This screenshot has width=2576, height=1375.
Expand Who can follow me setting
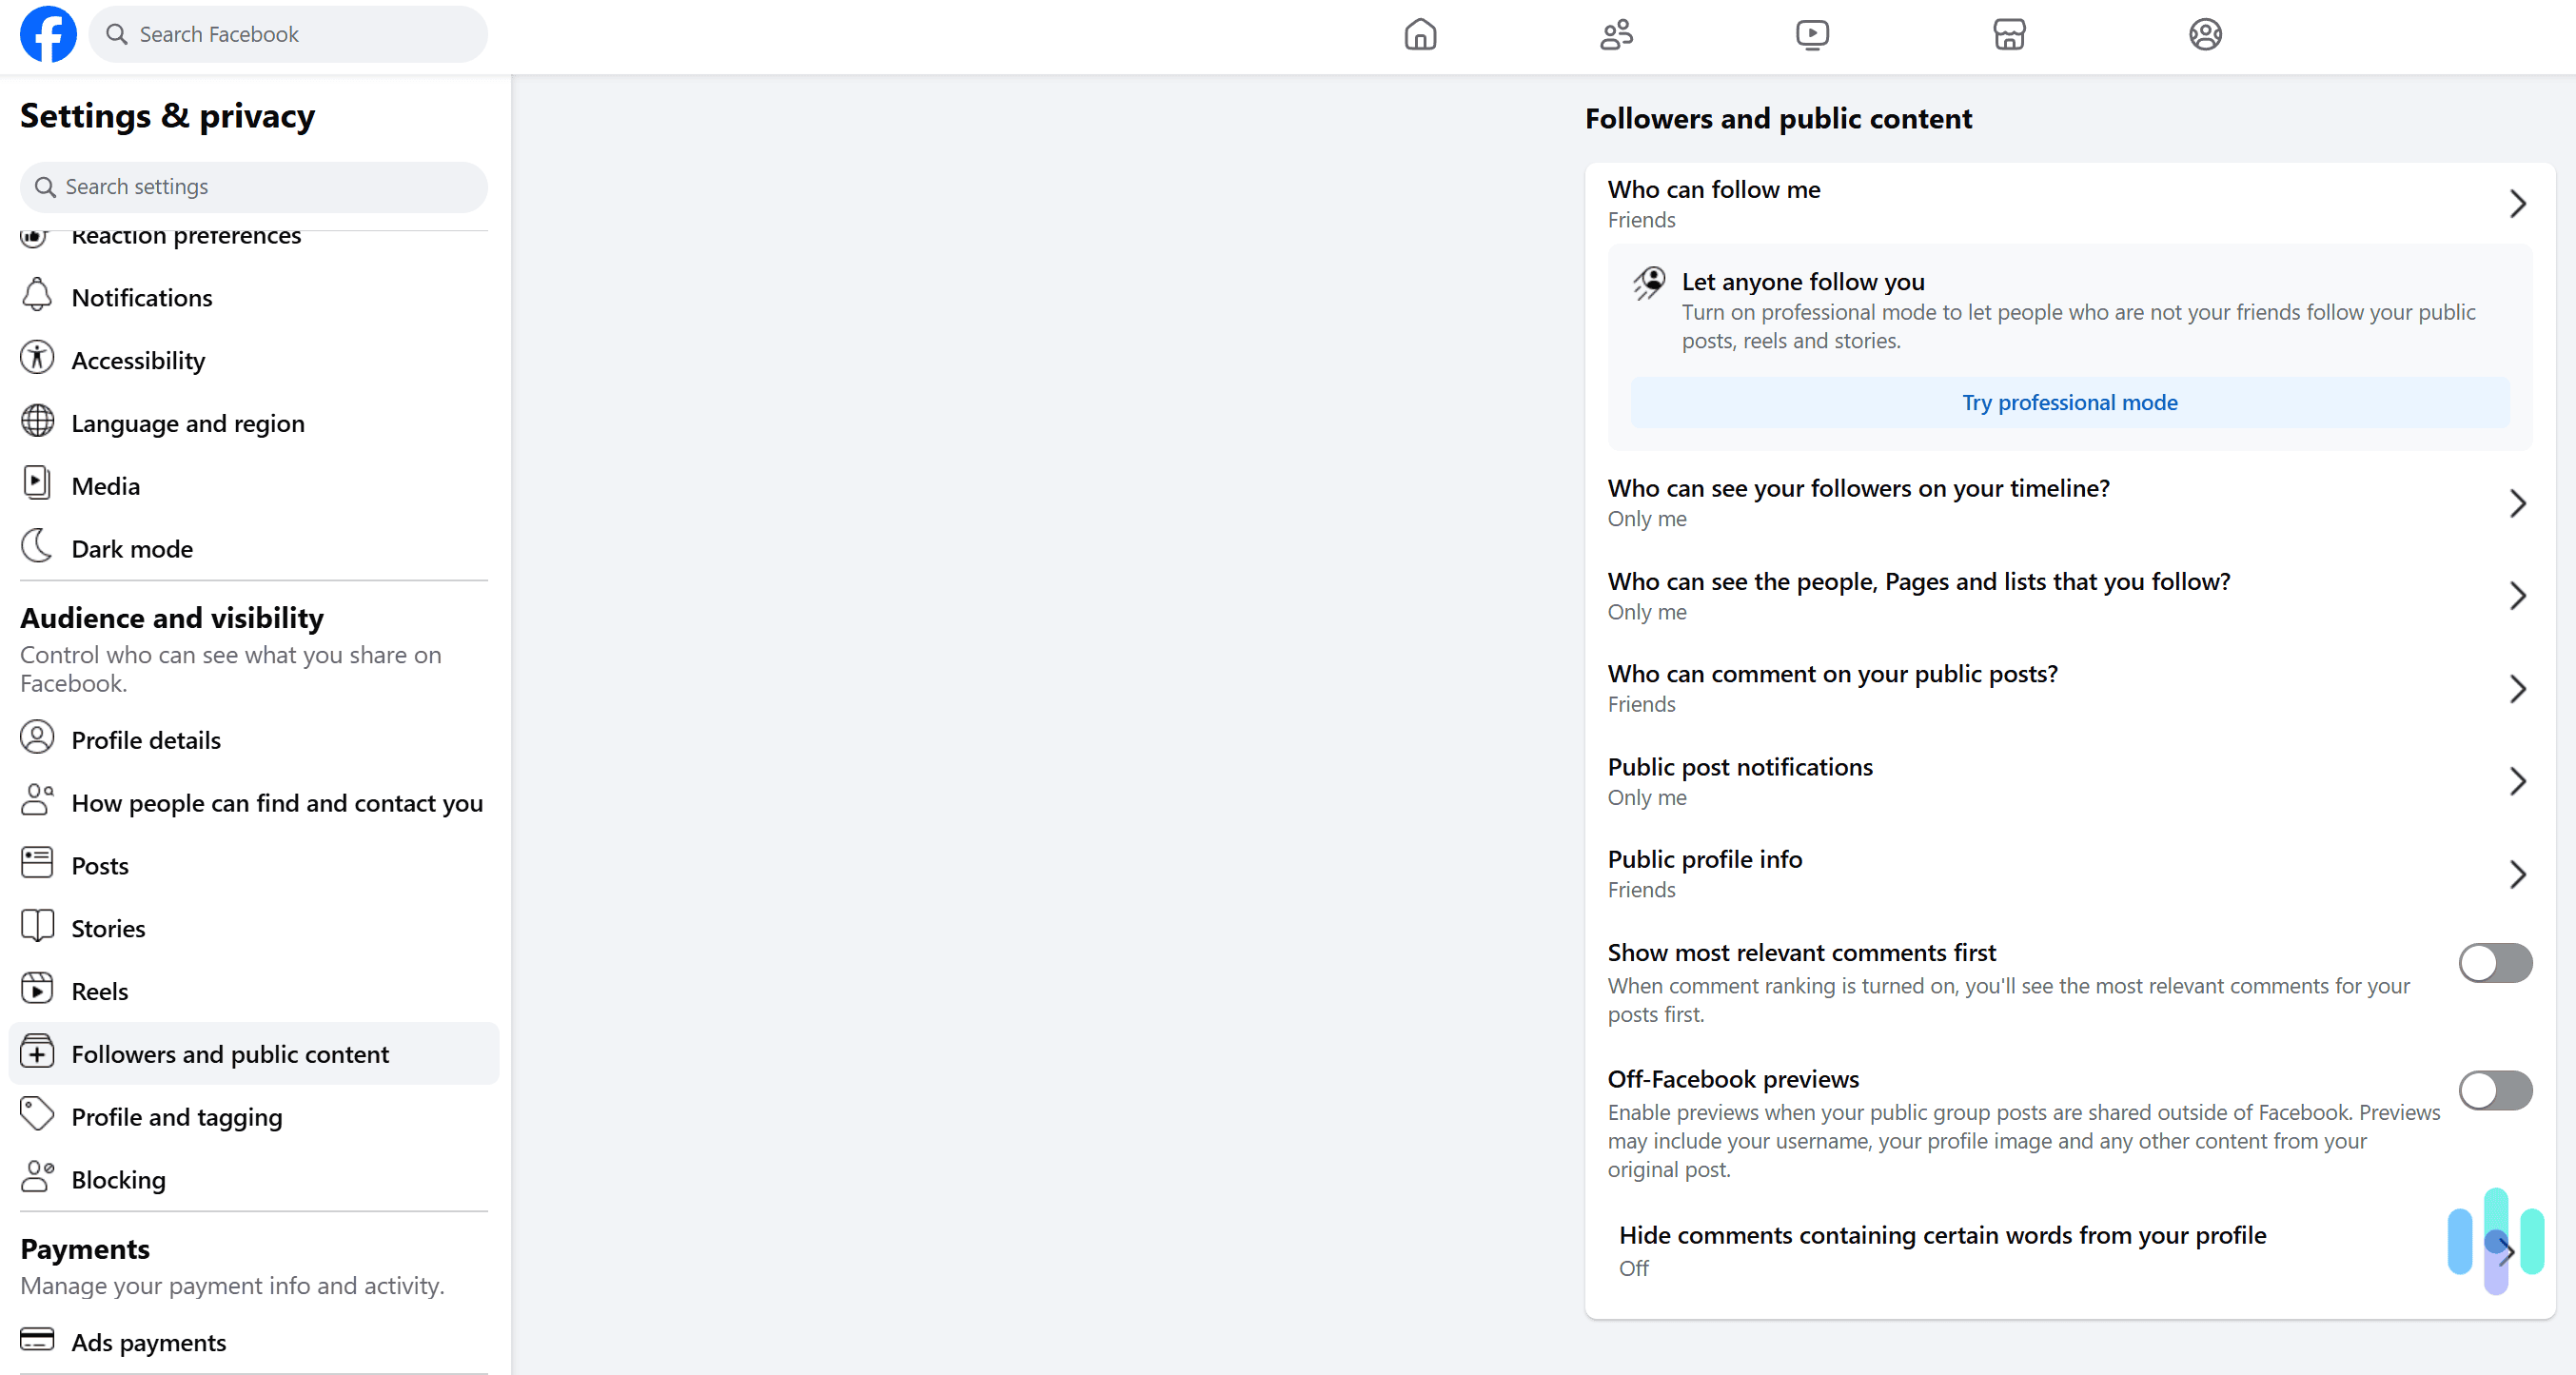point(2518,203)
